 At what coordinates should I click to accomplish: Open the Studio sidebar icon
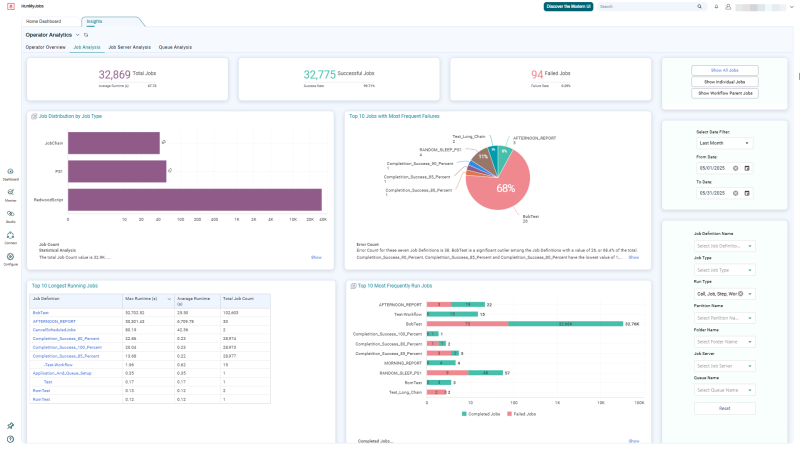10,214
